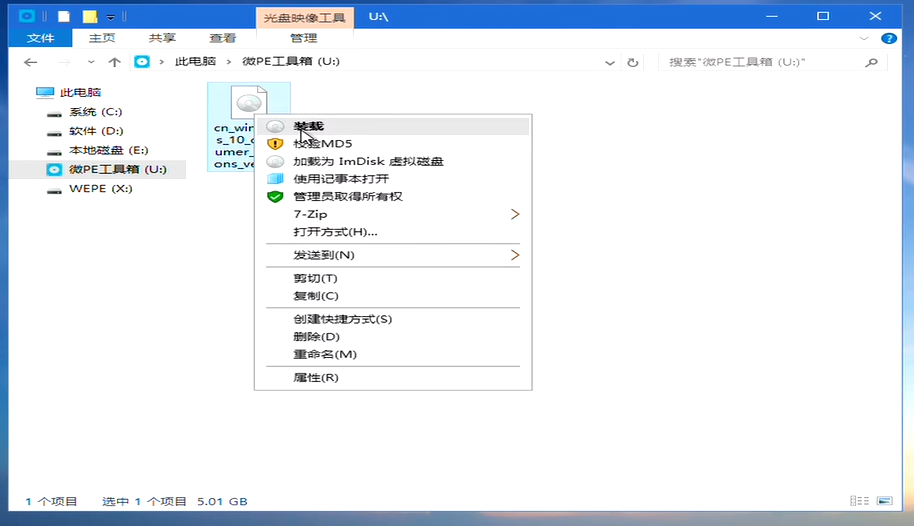Switch to the 共享 ribbon tab
Screen dimensions: 914x526
[x=162, y=38]
